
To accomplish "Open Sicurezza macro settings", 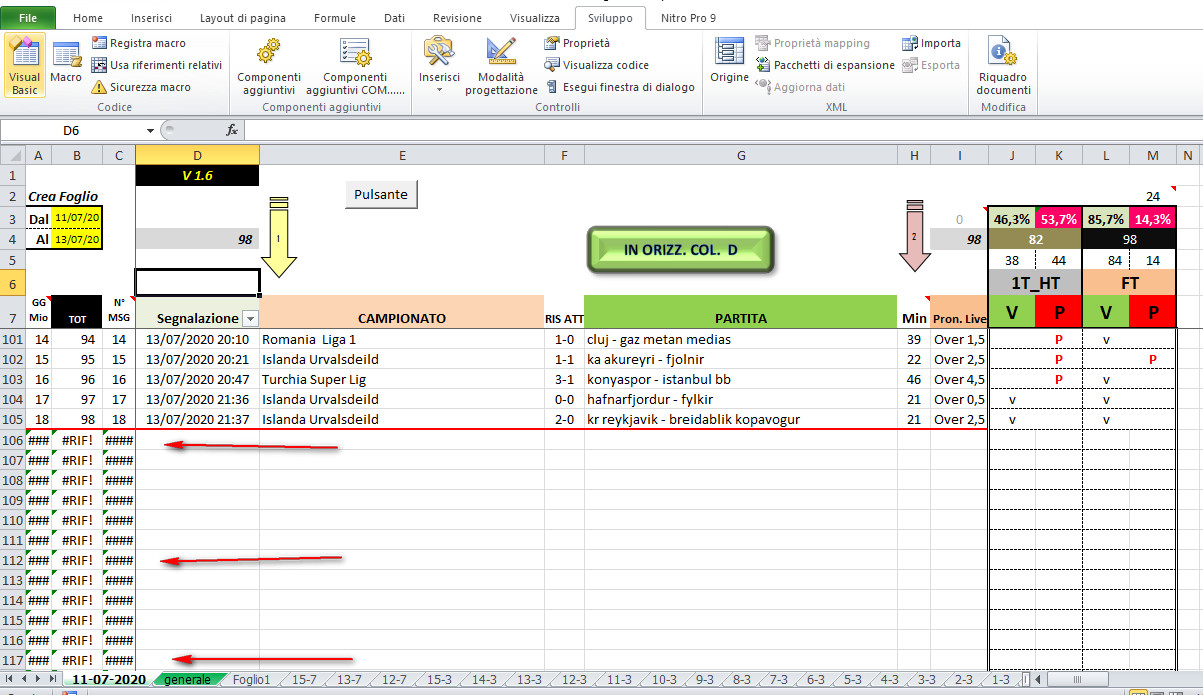I will [141, 87].
